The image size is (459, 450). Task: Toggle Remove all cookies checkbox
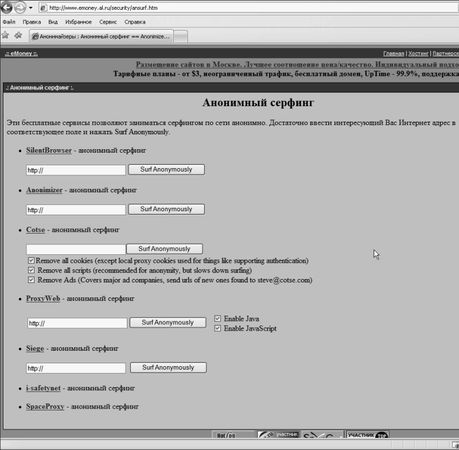[31, 260]
